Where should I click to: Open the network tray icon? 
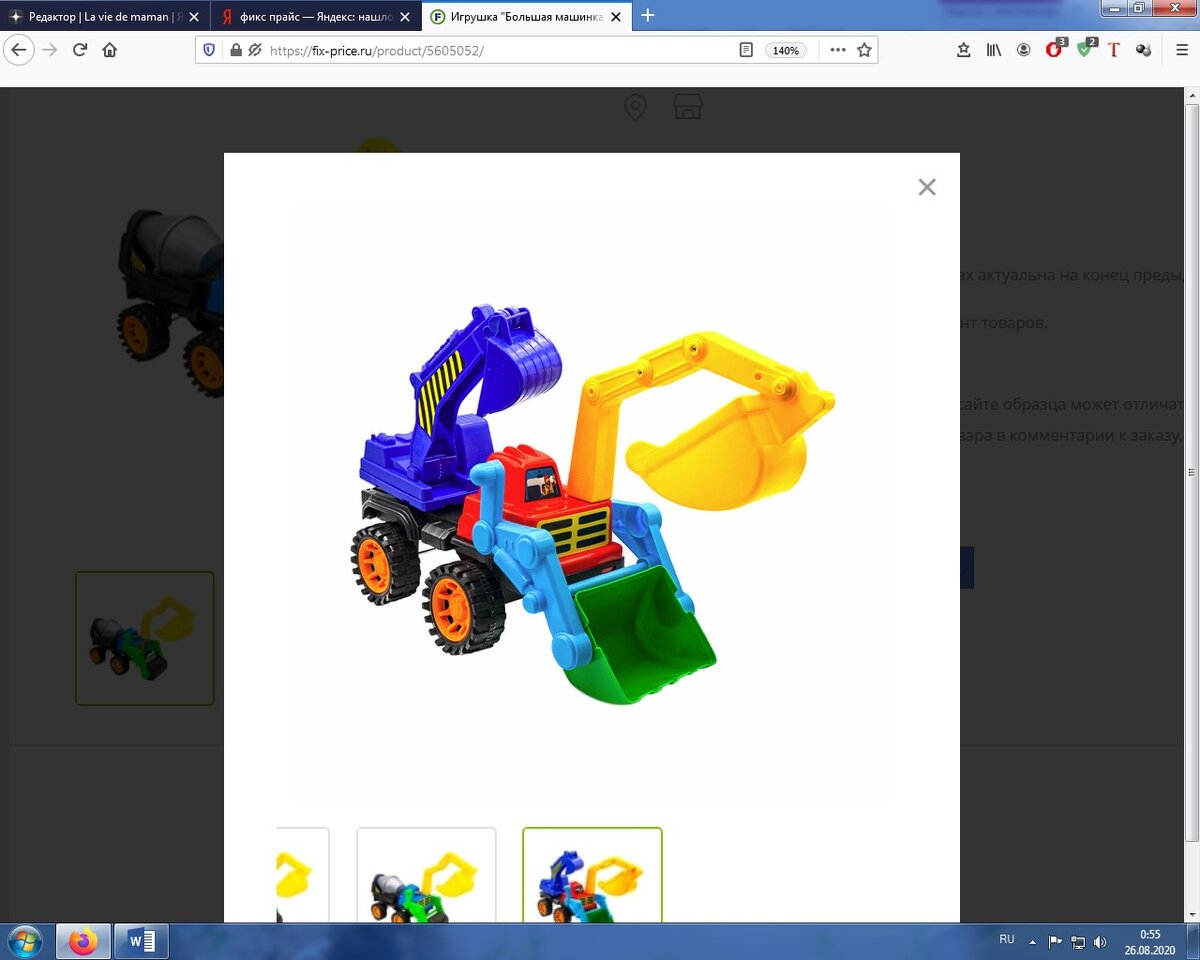click(1078, 942)
